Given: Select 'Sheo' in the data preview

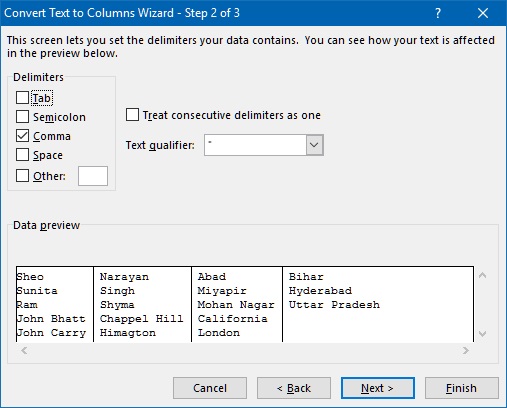Looking at the screenshot, I should click(x=30, y=277).
